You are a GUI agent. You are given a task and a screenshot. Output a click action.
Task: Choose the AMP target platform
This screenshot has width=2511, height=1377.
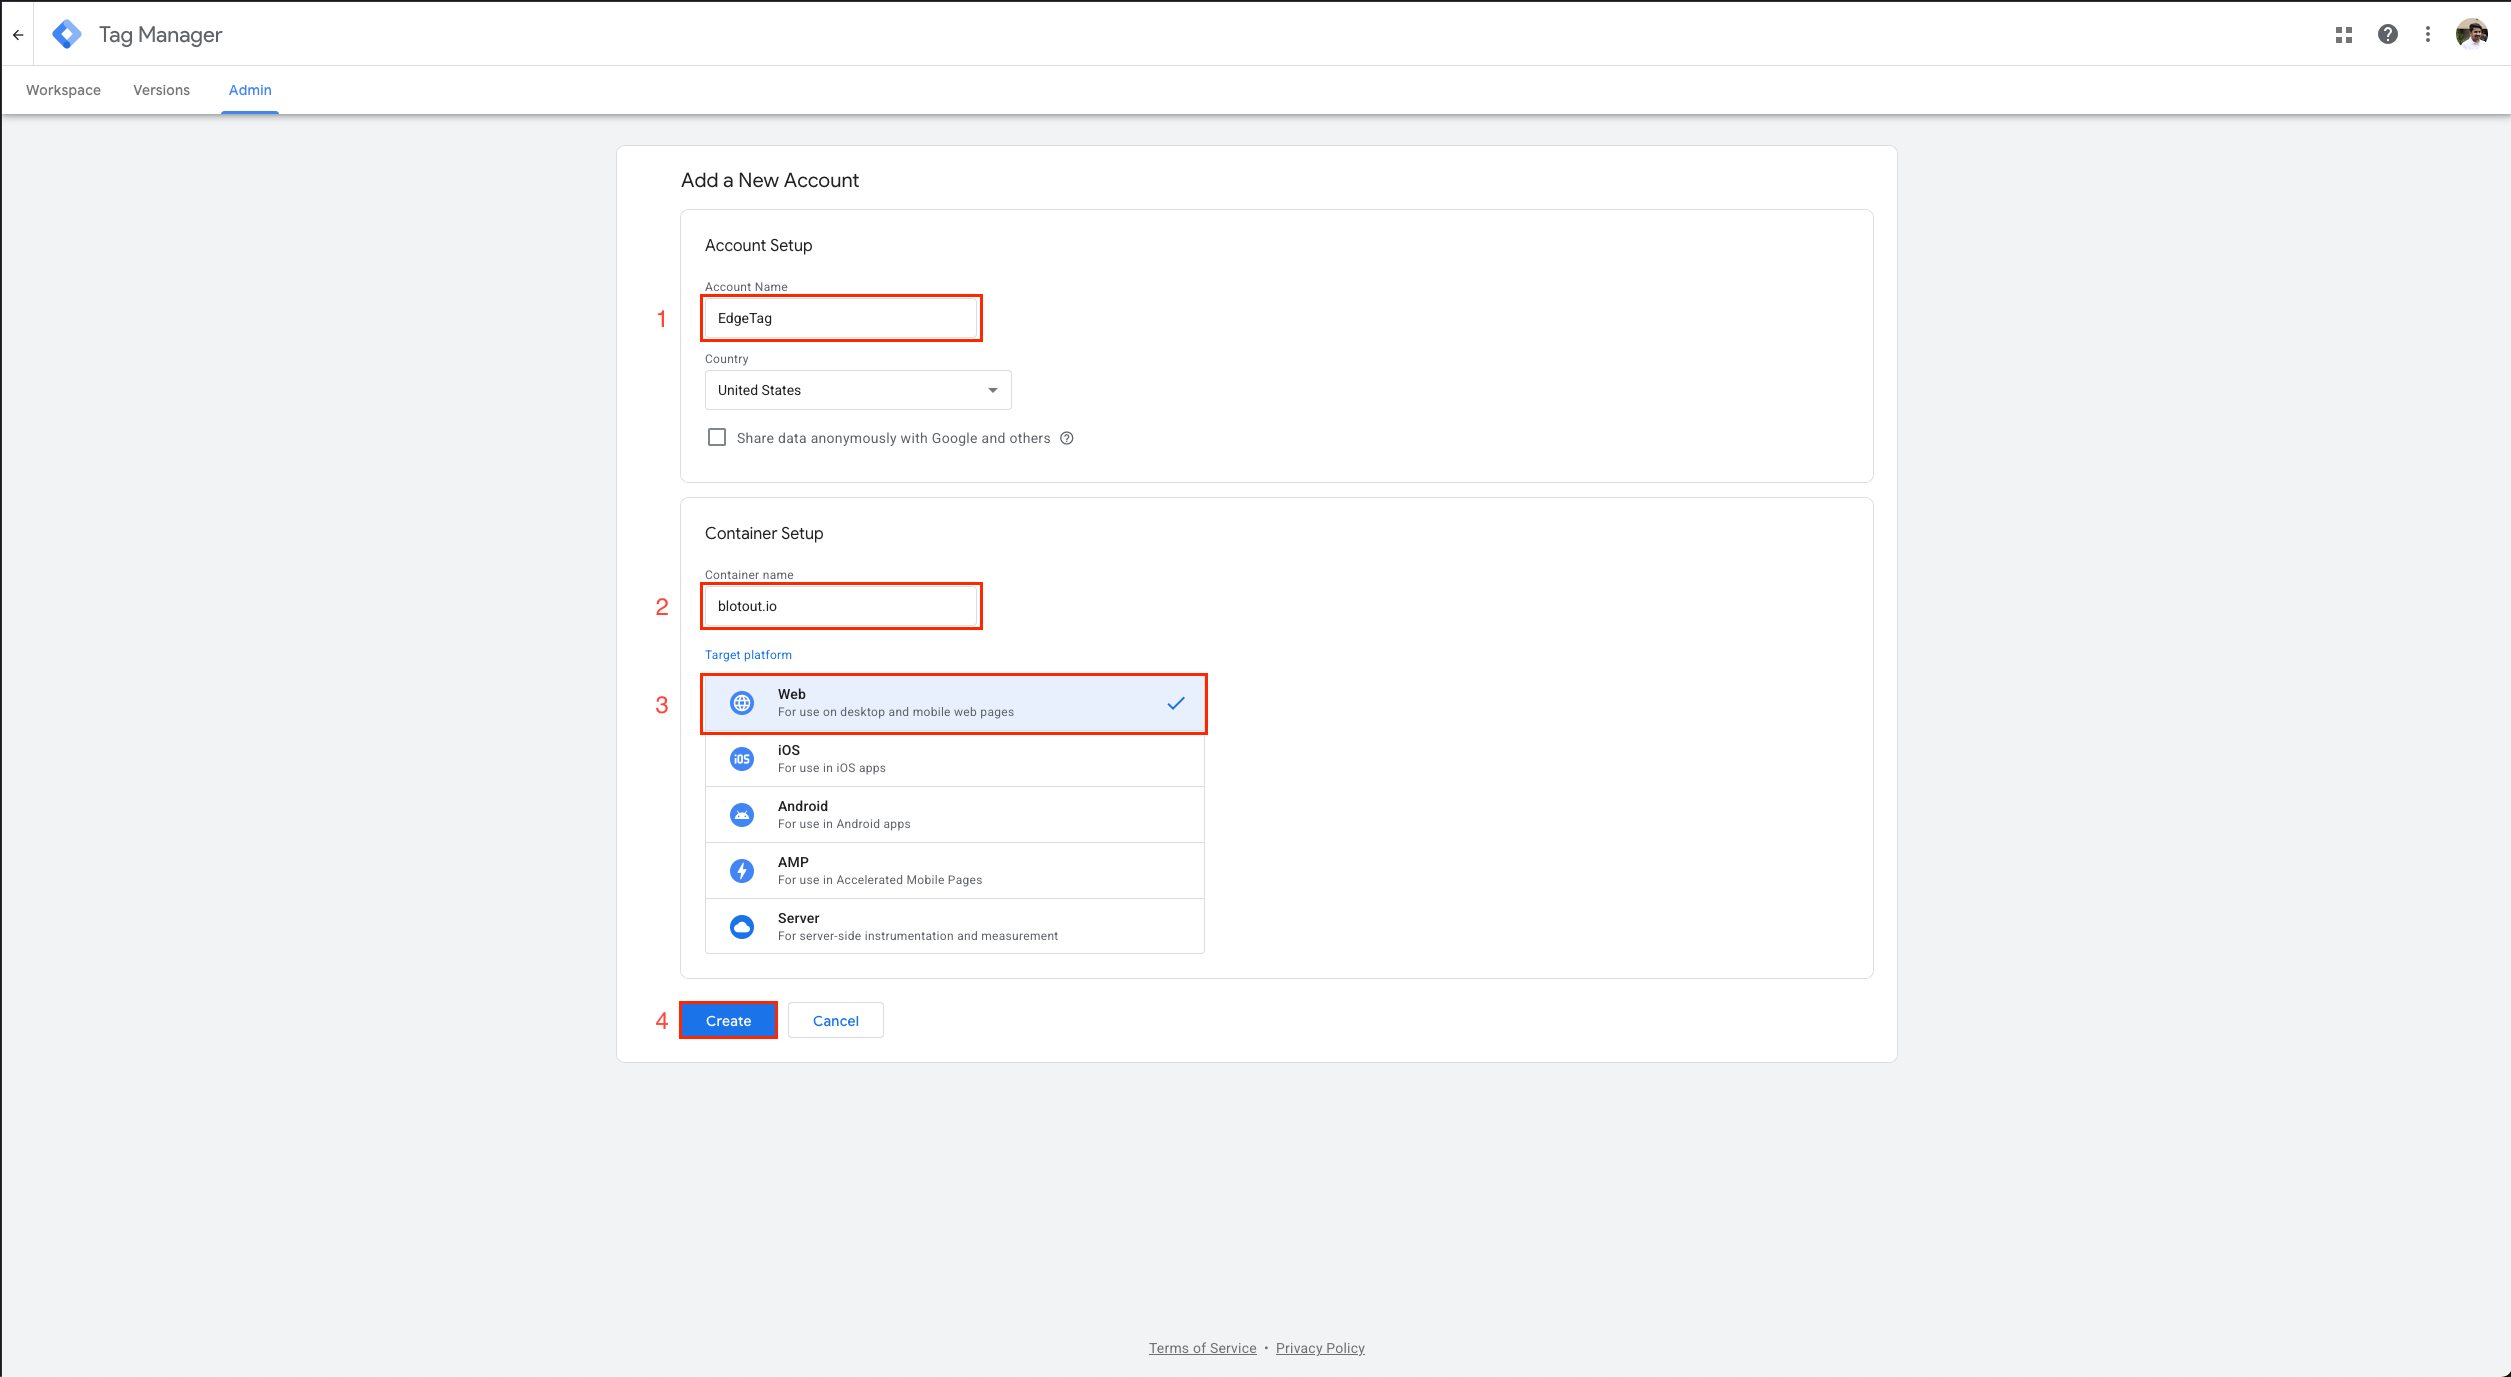(x=954, y=871)
